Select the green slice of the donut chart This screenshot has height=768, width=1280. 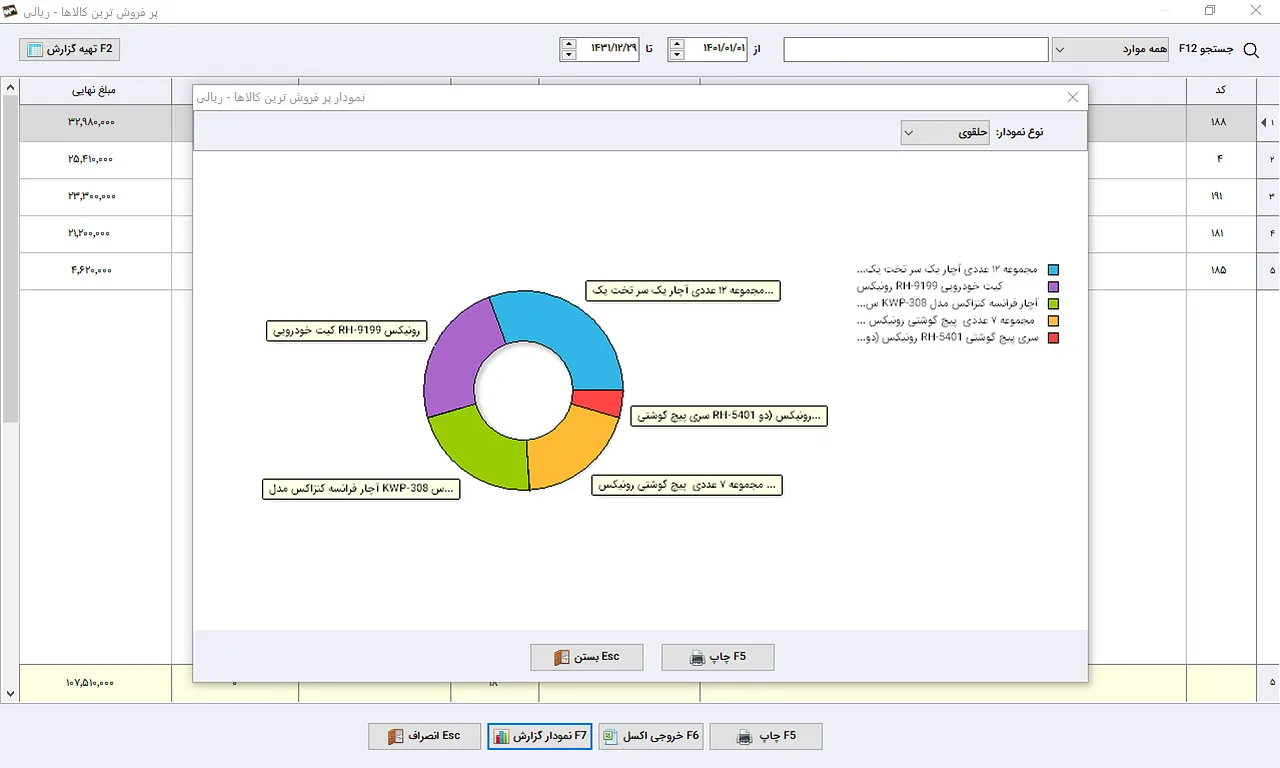coord(482,452)
